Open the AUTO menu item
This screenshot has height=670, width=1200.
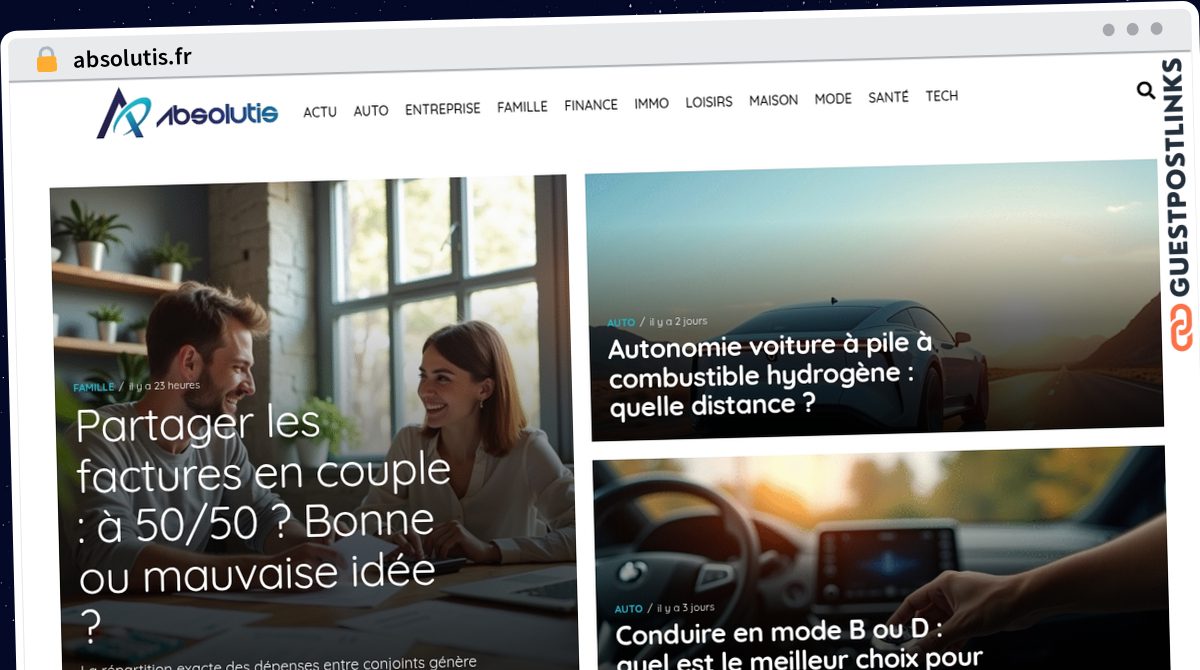(371, 110)
